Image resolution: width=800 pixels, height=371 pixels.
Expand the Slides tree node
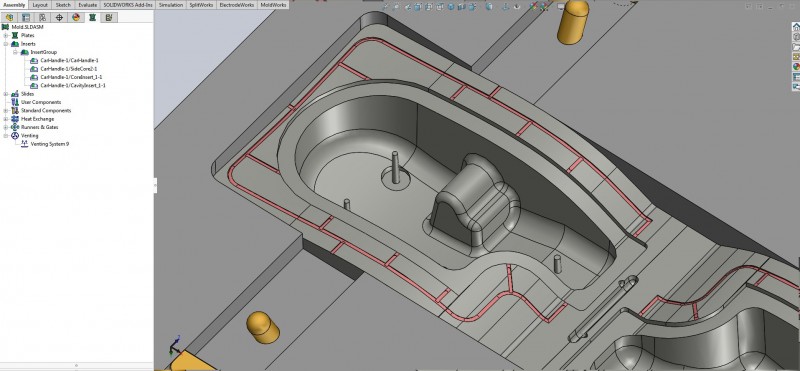click(6, 94)
